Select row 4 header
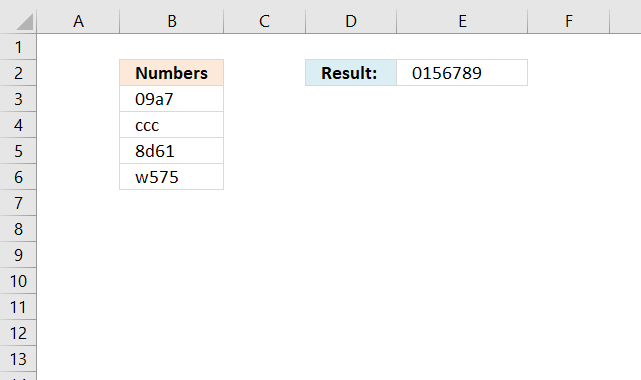This screenshot has height=380, width=641. [x=18, y=125]
